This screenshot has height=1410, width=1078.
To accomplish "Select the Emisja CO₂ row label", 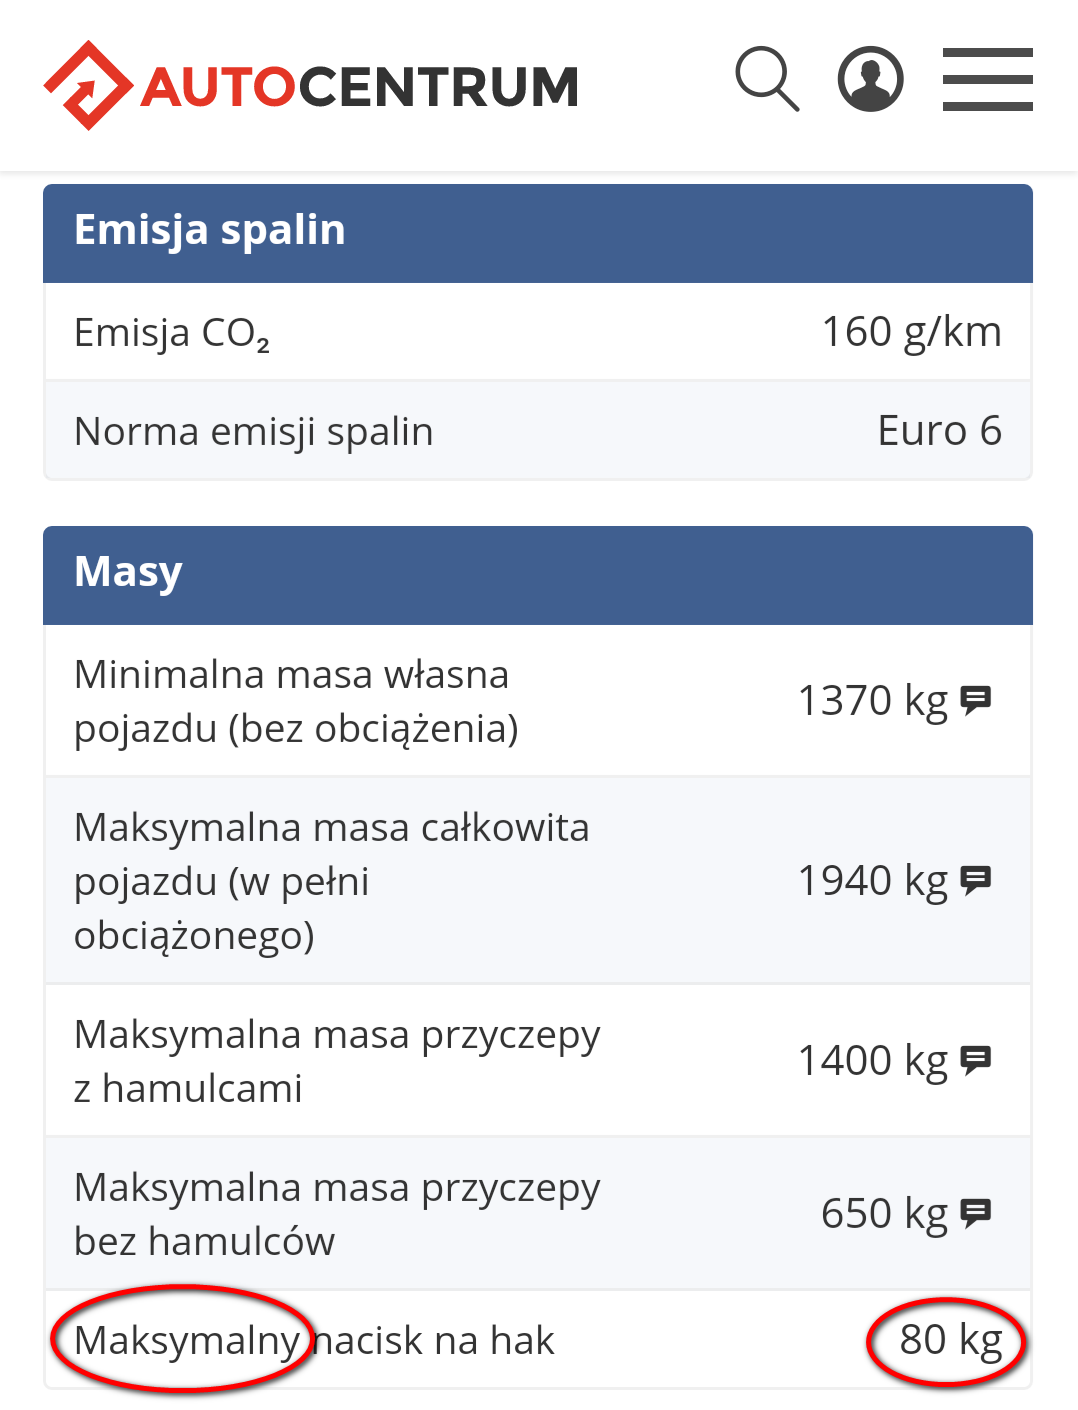I will tap(172, 332).
